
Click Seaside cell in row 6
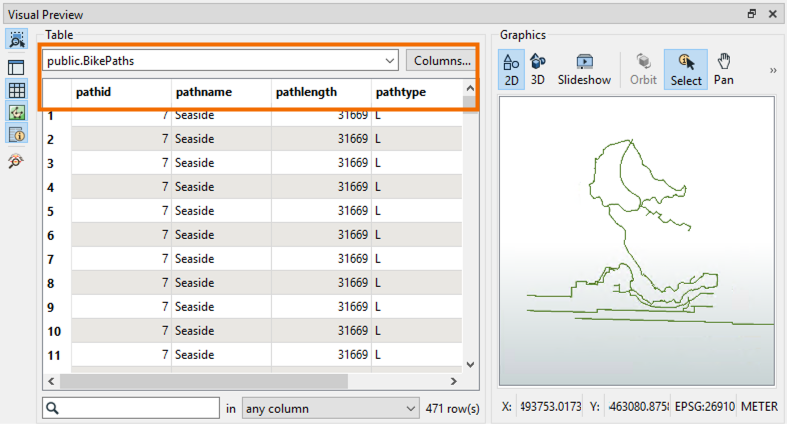click(x=221, y=235)
